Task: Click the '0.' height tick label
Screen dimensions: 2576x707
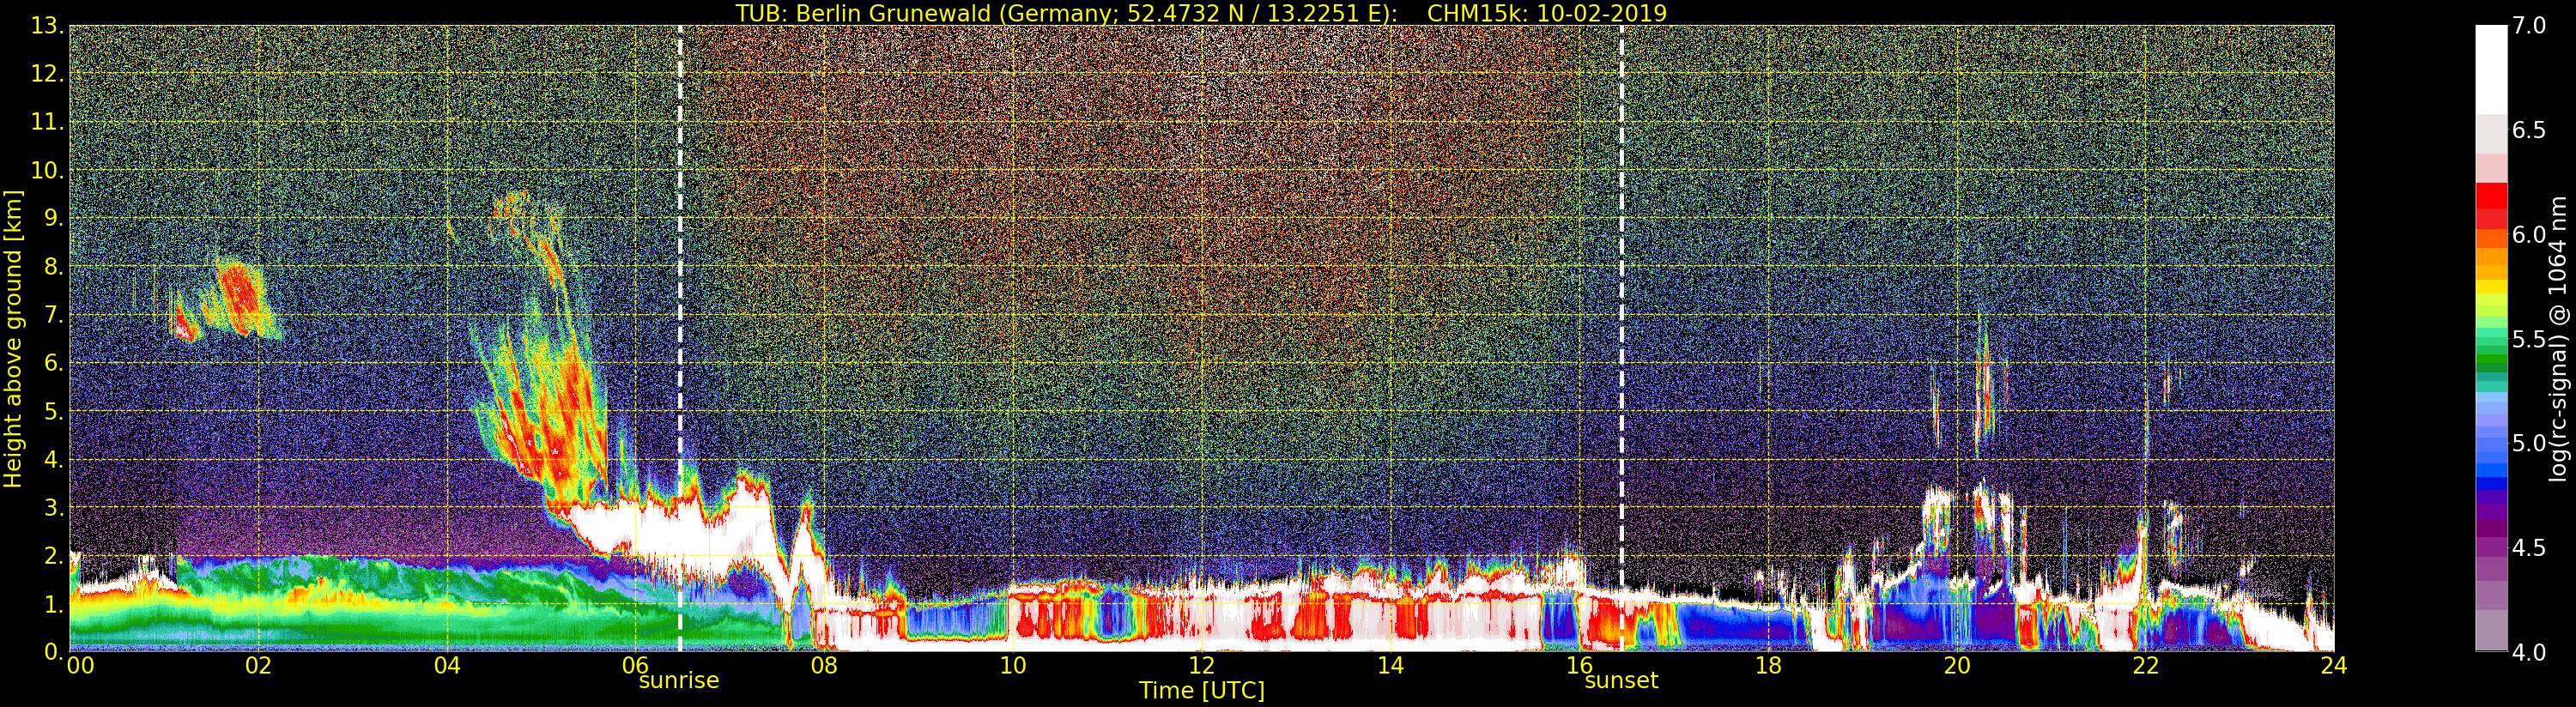Action: point(54,651)
